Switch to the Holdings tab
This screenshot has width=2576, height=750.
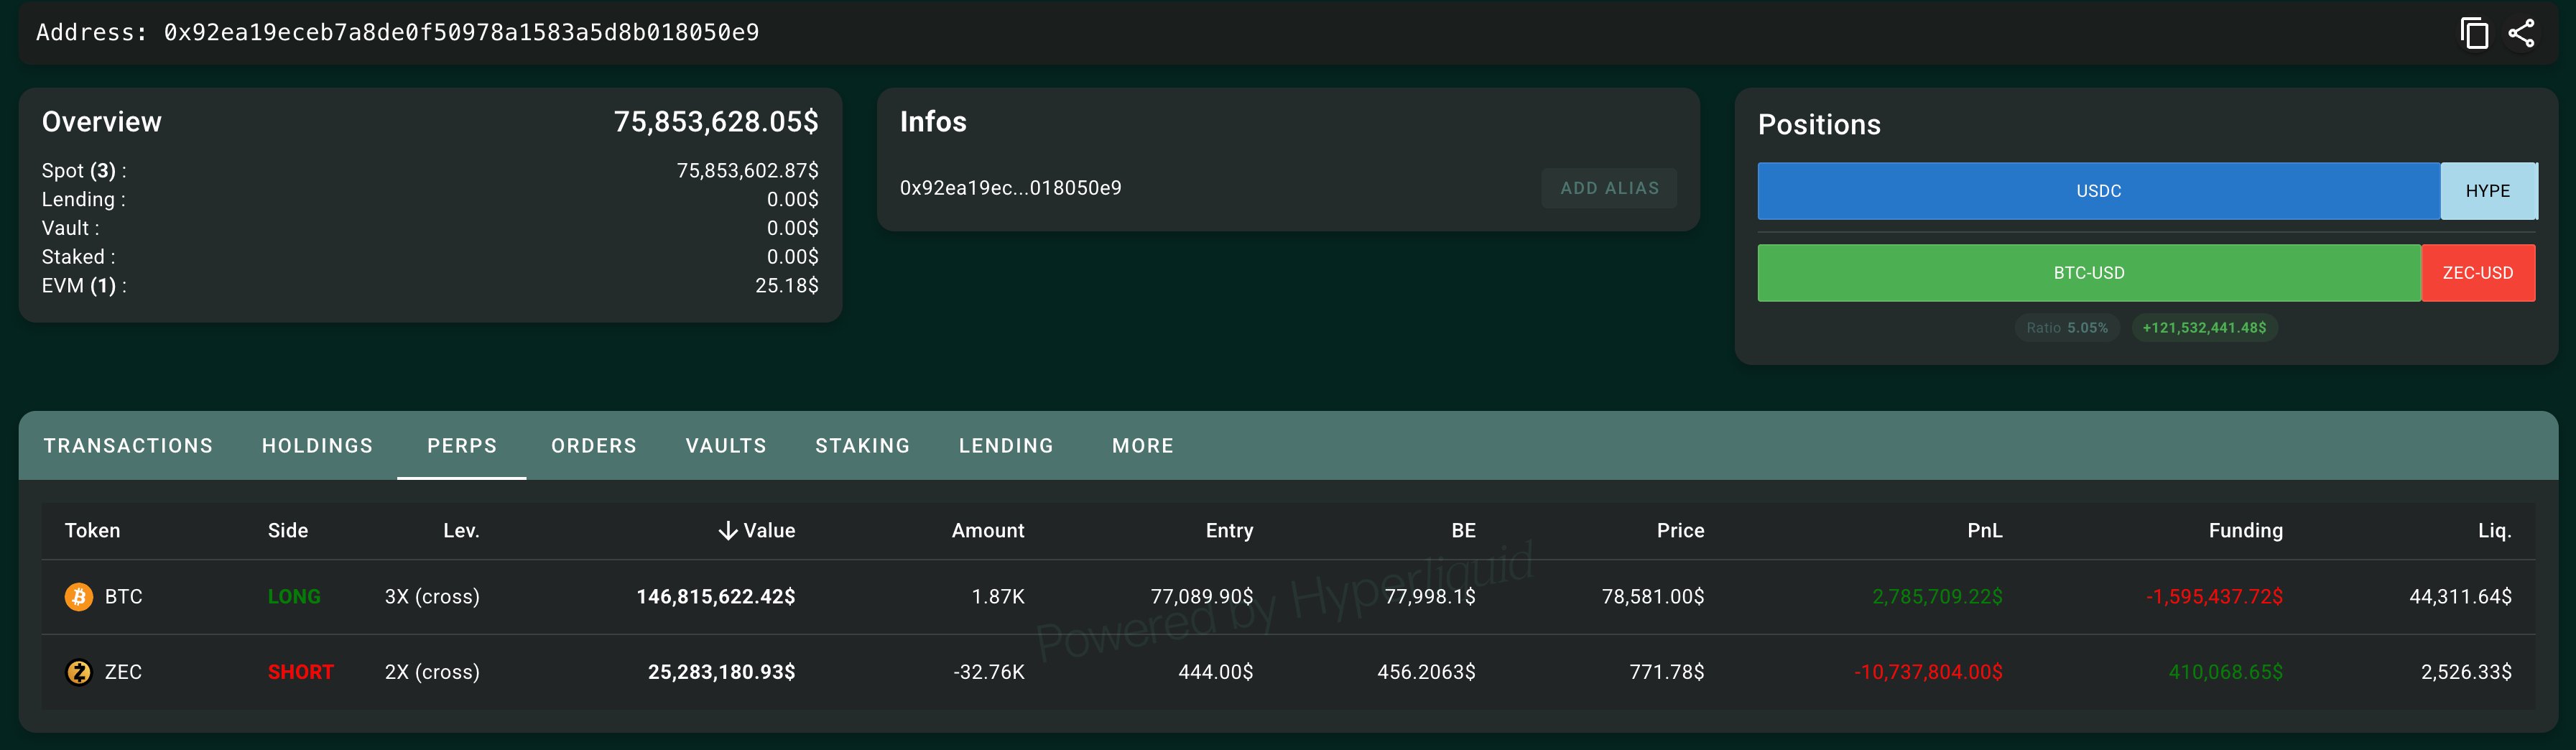click(x=317, y=446)
